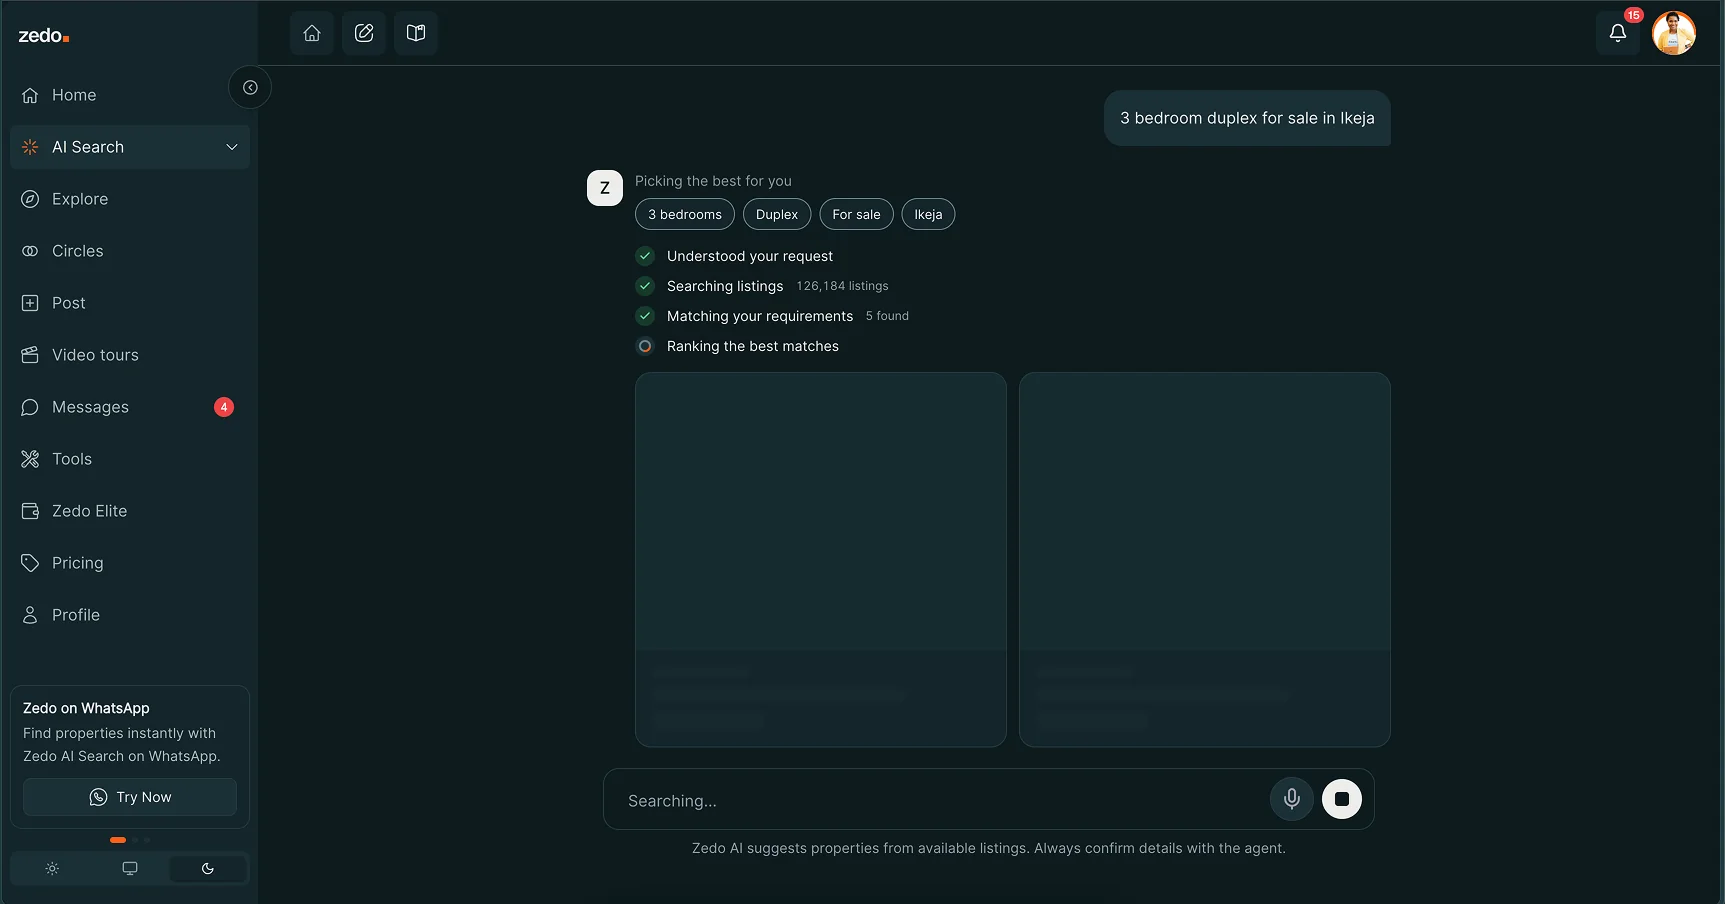Open notifications bell
Image resolution: width=1725 pixels, height=904 pixels.
tap(1618, 33)
